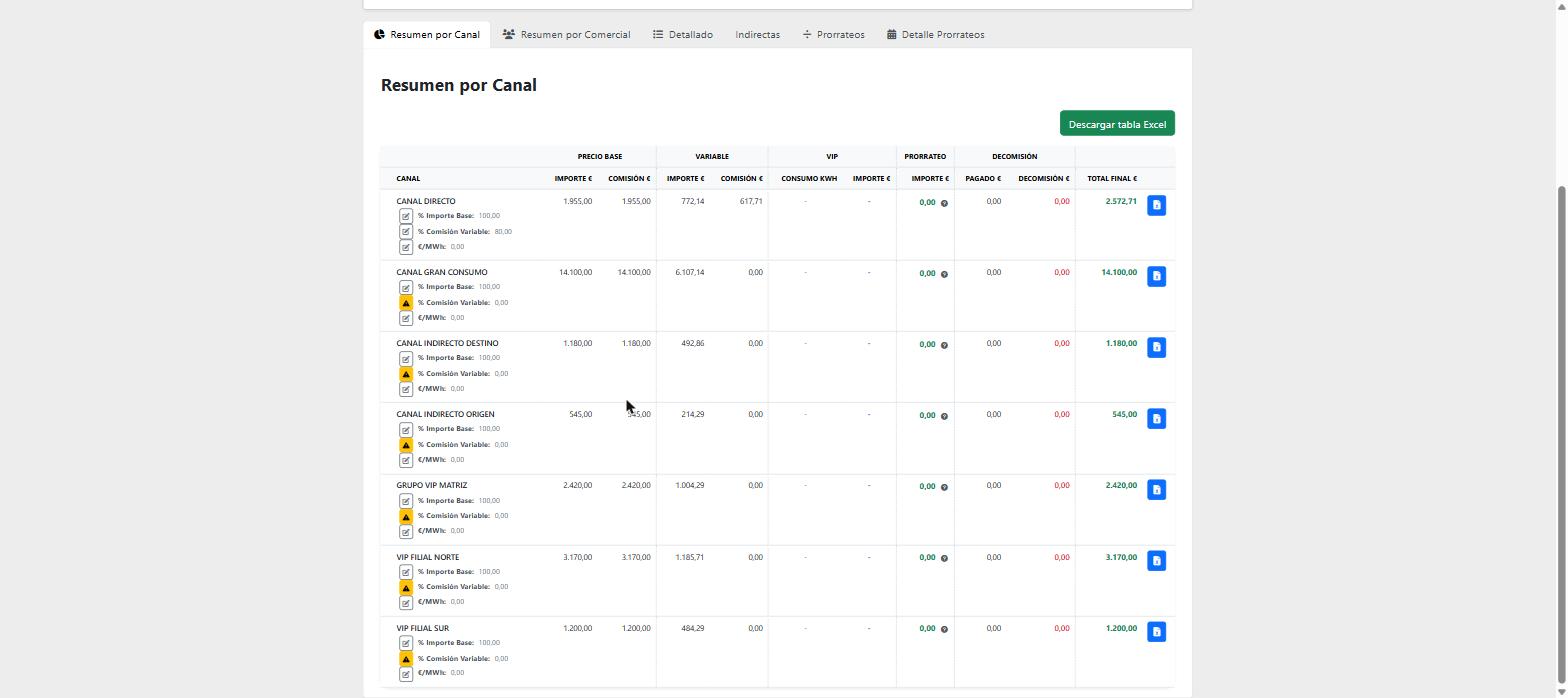Click prorrateo help icon in CANAL GRAN CONSUMO row
The image size is (1568, 698).
944,274
